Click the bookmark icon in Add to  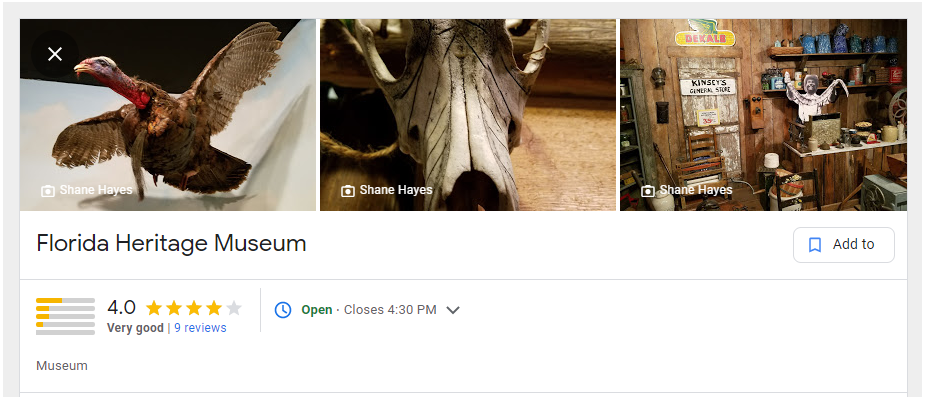click(x=815, y=245)
